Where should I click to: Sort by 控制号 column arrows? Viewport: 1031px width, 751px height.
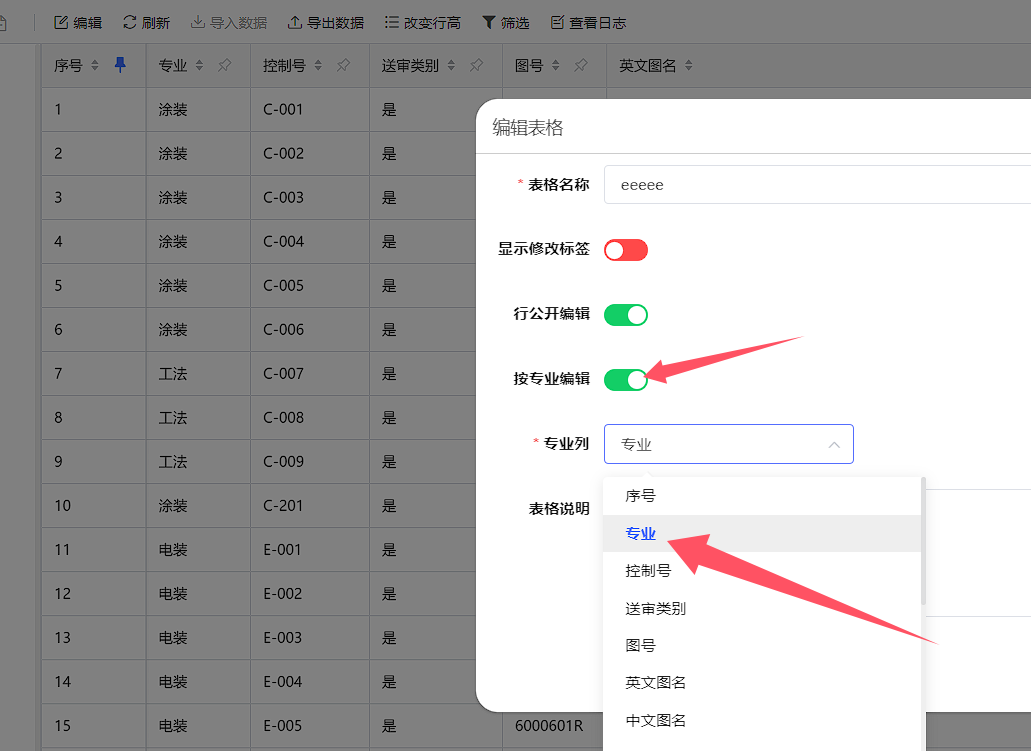[318, 65]
